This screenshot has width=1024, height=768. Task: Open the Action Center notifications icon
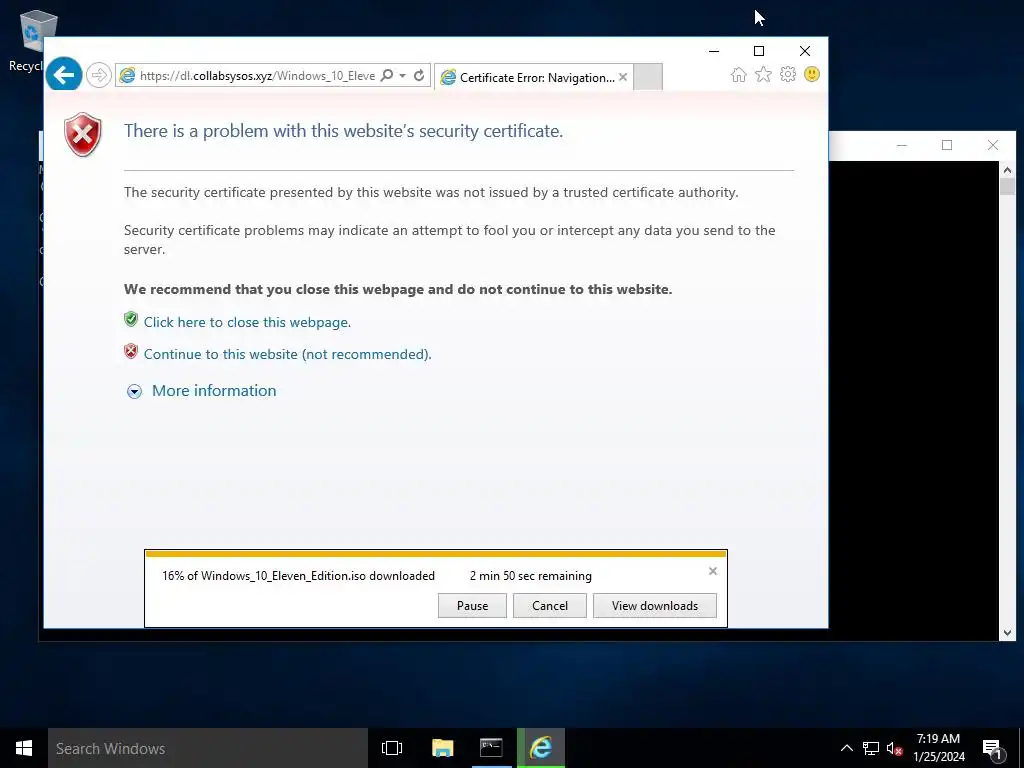pyautogui.click(x=992, y=748)
